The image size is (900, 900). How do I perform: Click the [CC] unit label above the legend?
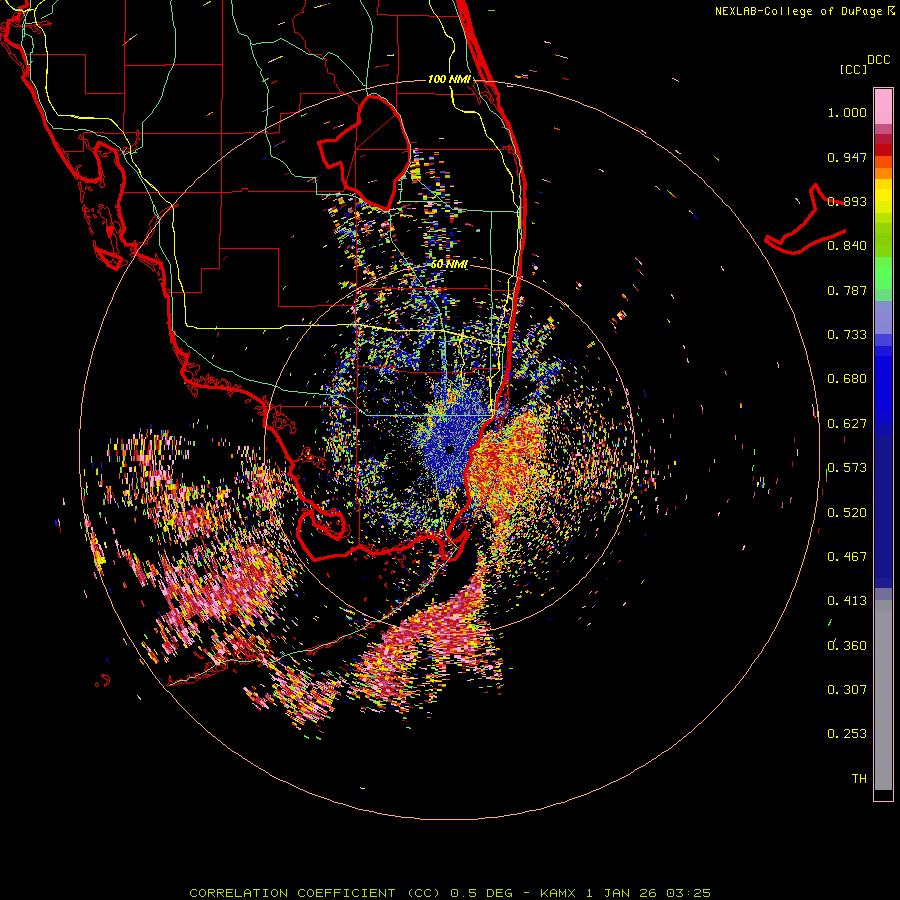click(853, 69)
